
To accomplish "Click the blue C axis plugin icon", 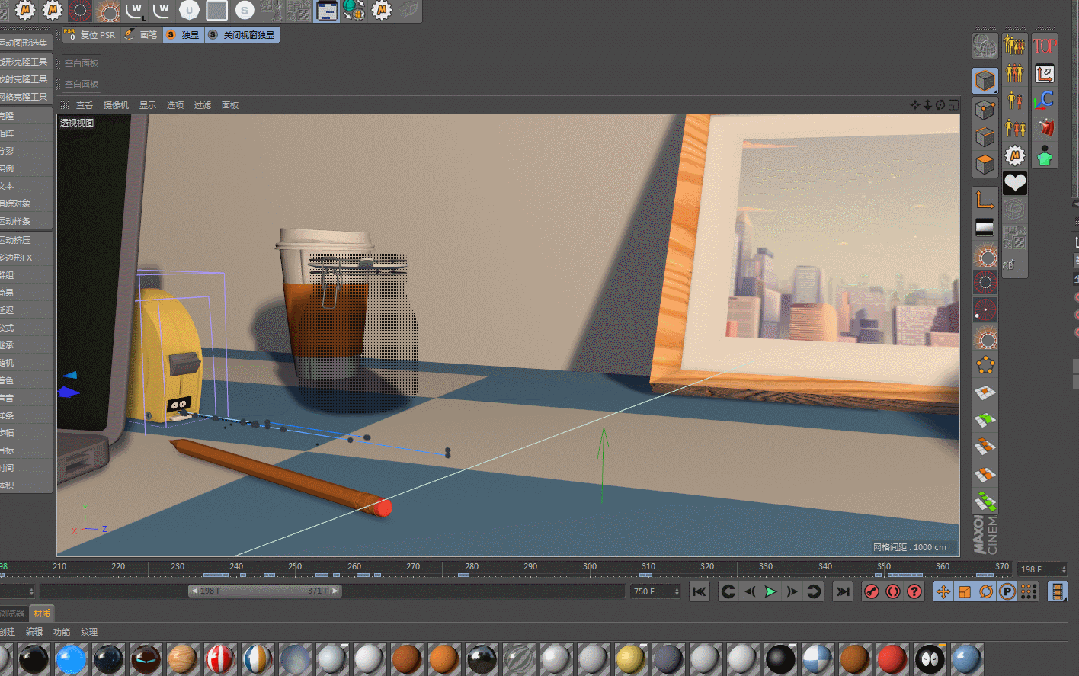I will tap(1044, 101).
